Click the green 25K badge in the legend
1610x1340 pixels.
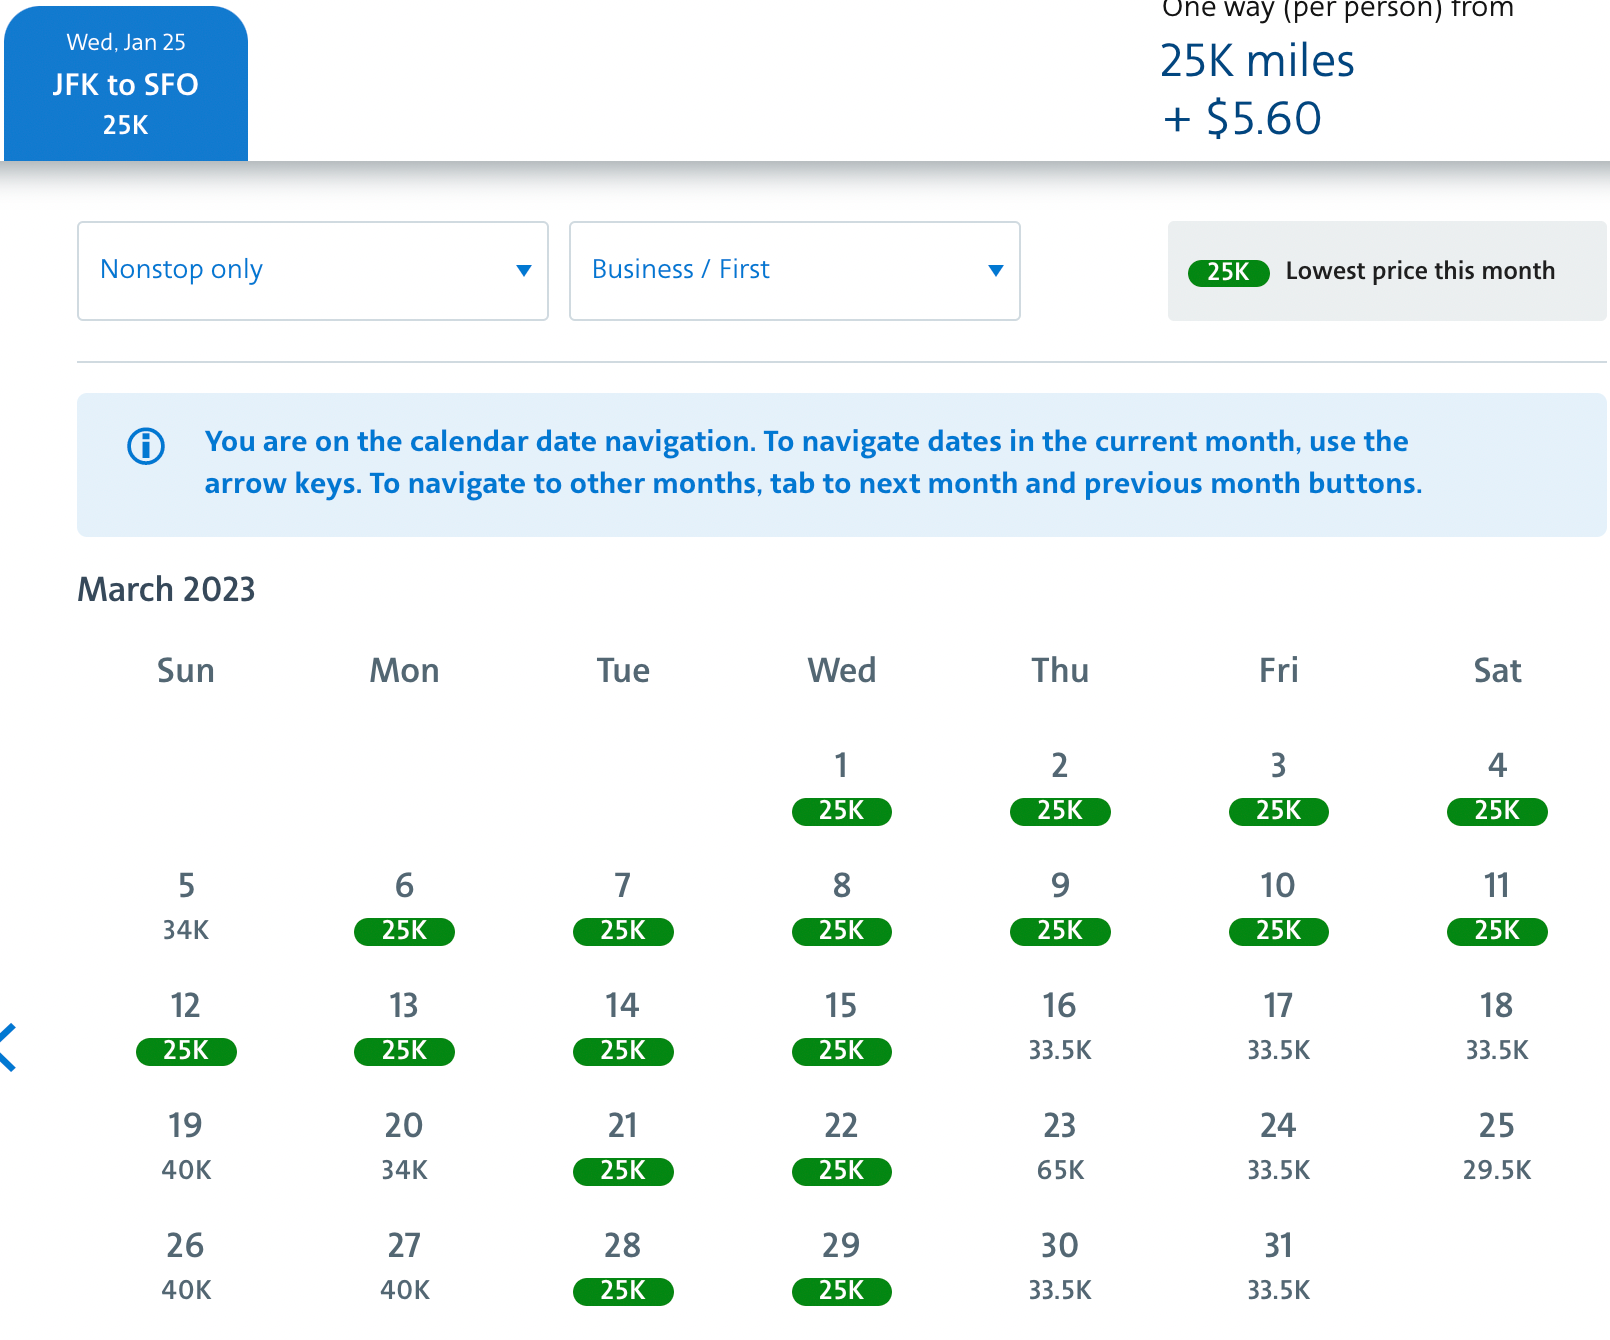pos(1228,271)
